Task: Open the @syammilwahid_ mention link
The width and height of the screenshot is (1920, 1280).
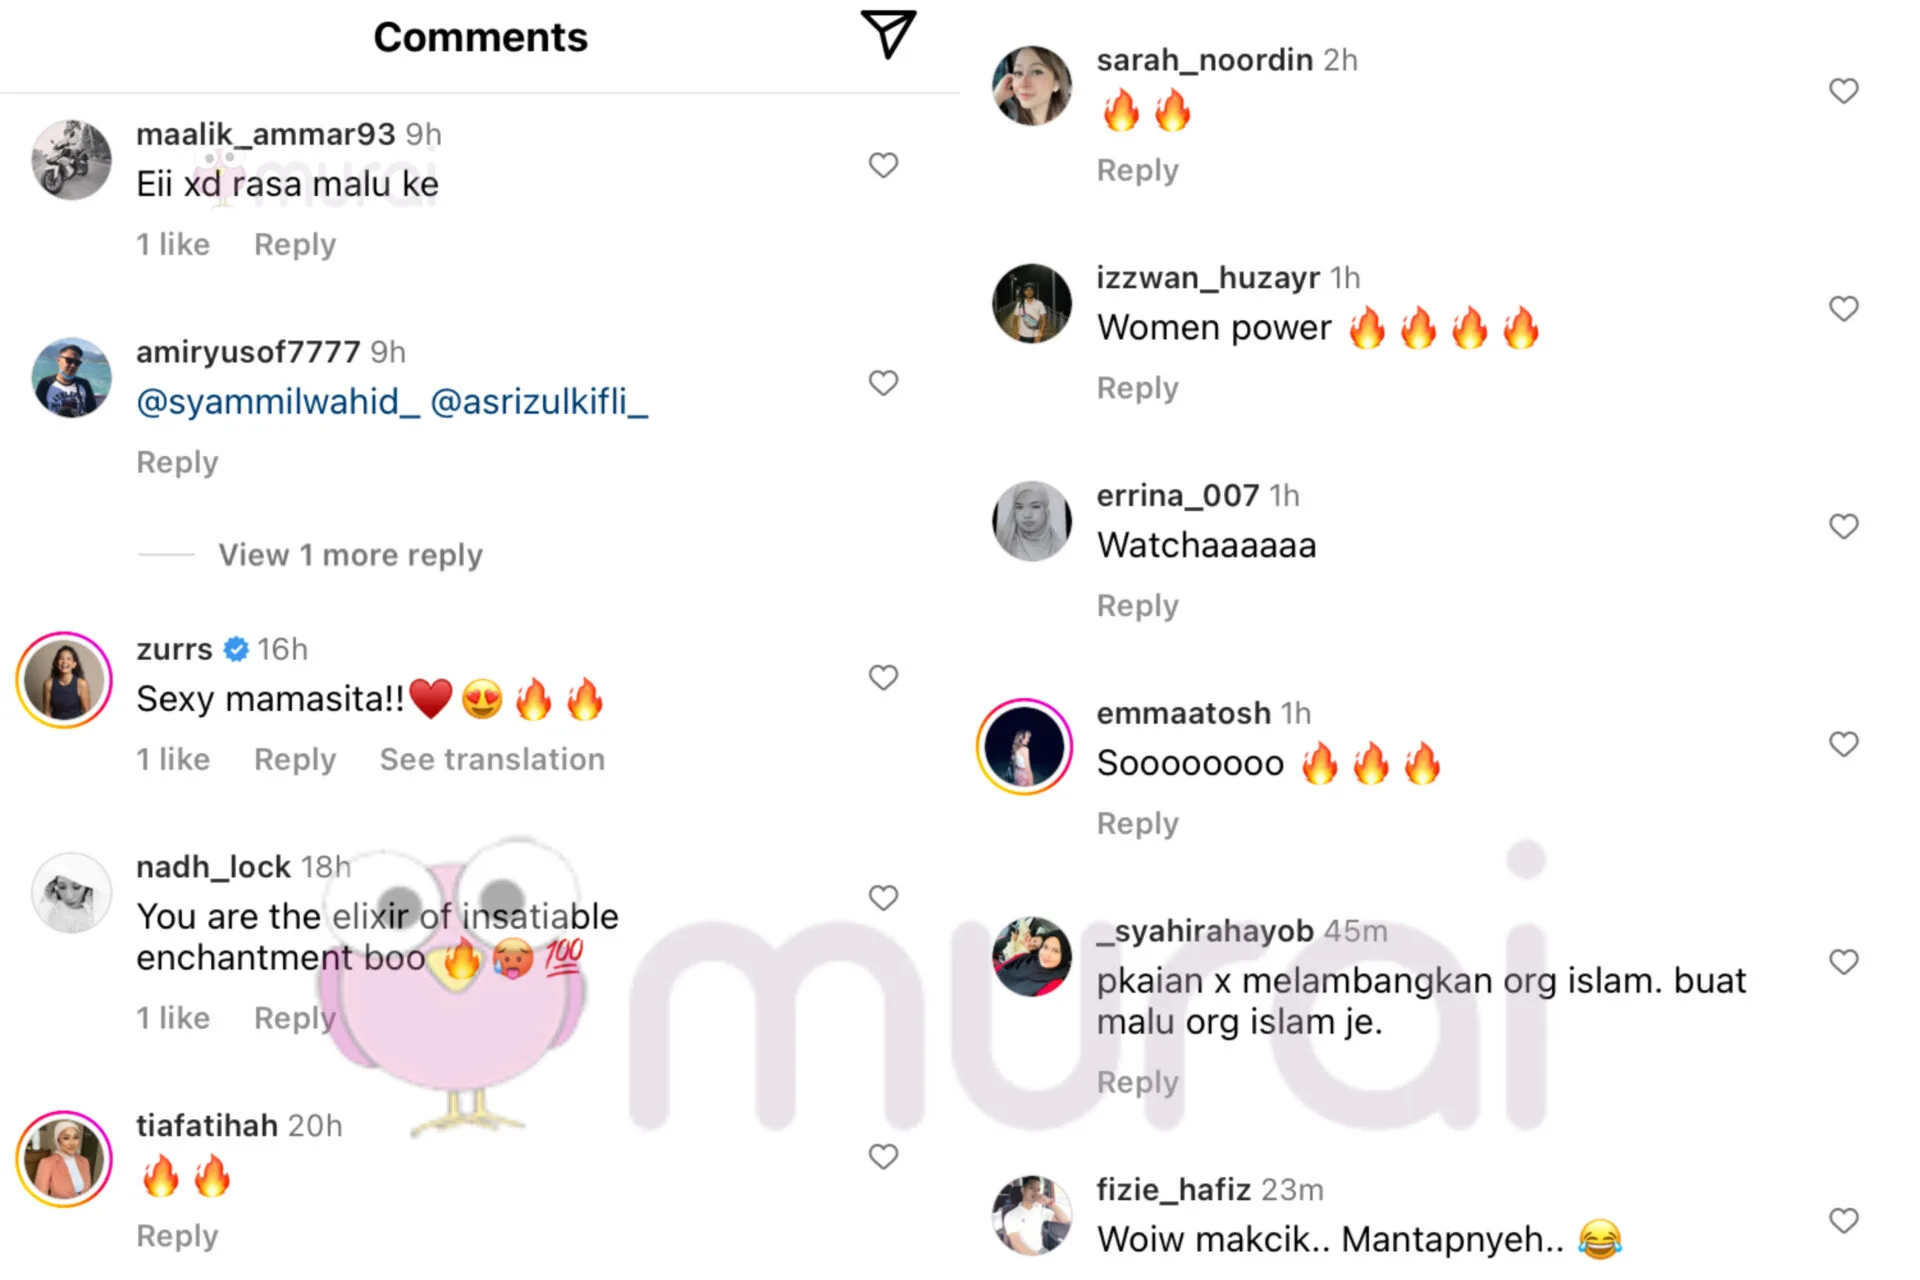Action: (278, 402)
